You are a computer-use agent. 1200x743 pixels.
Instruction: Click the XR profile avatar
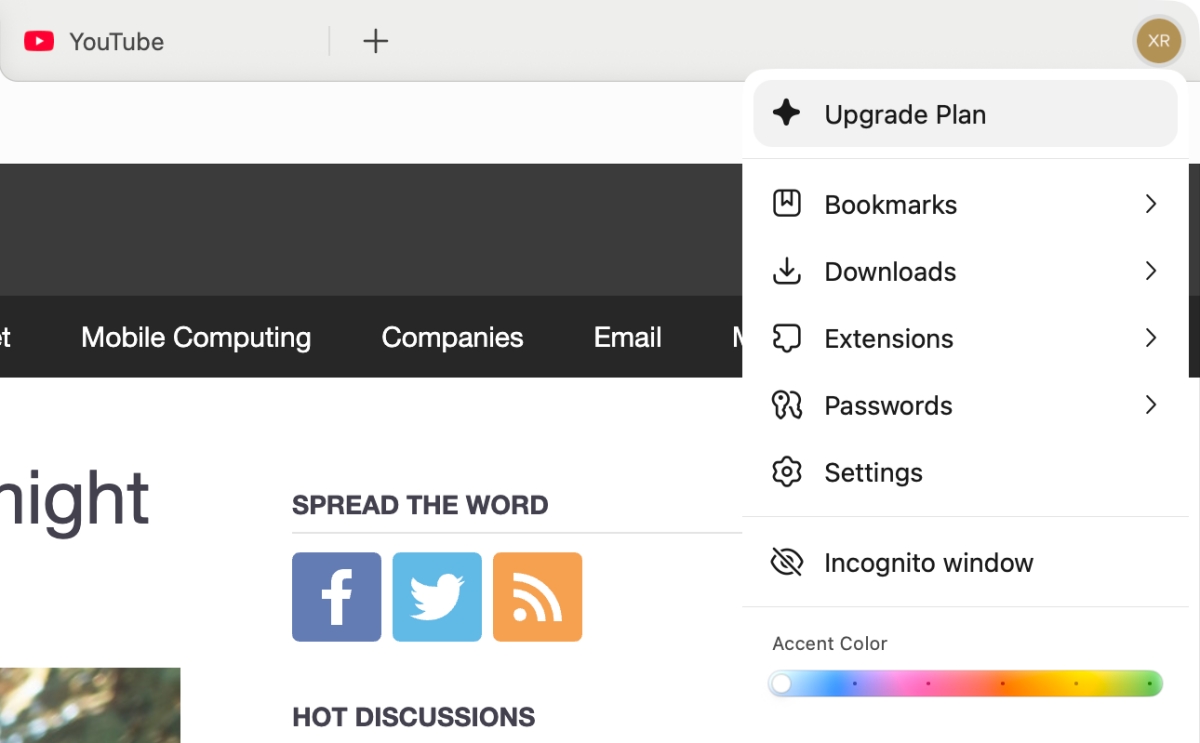click(1158, 41)
